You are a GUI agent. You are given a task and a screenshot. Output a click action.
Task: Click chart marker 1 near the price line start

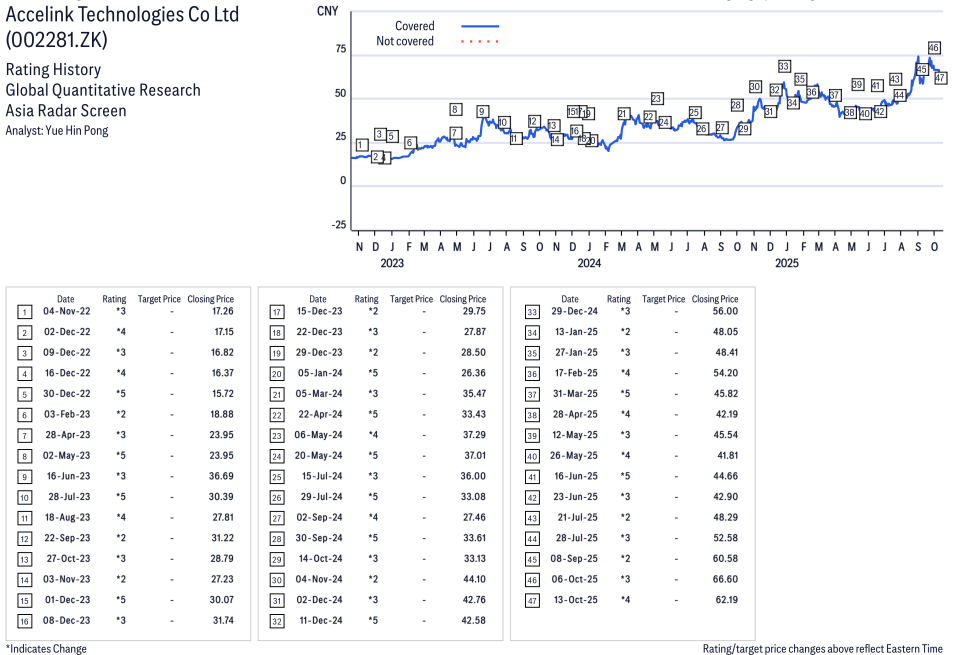[361, 145]
